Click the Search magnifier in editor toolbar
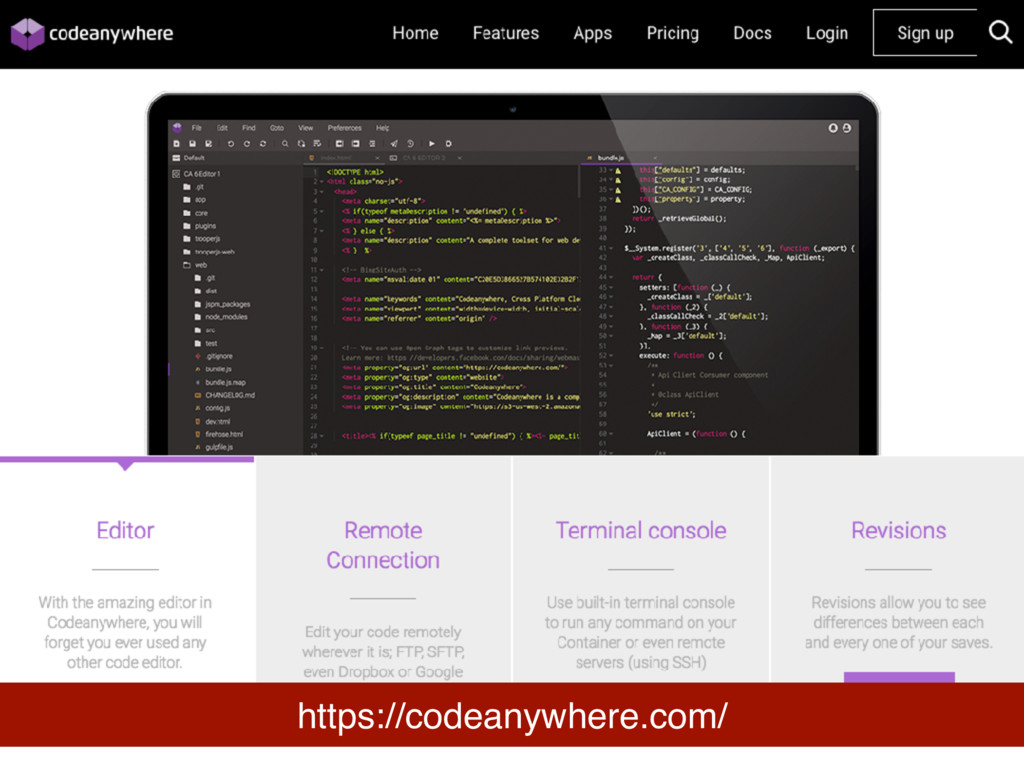Viewport: 1024px width, 768px height. pos(285,144)
